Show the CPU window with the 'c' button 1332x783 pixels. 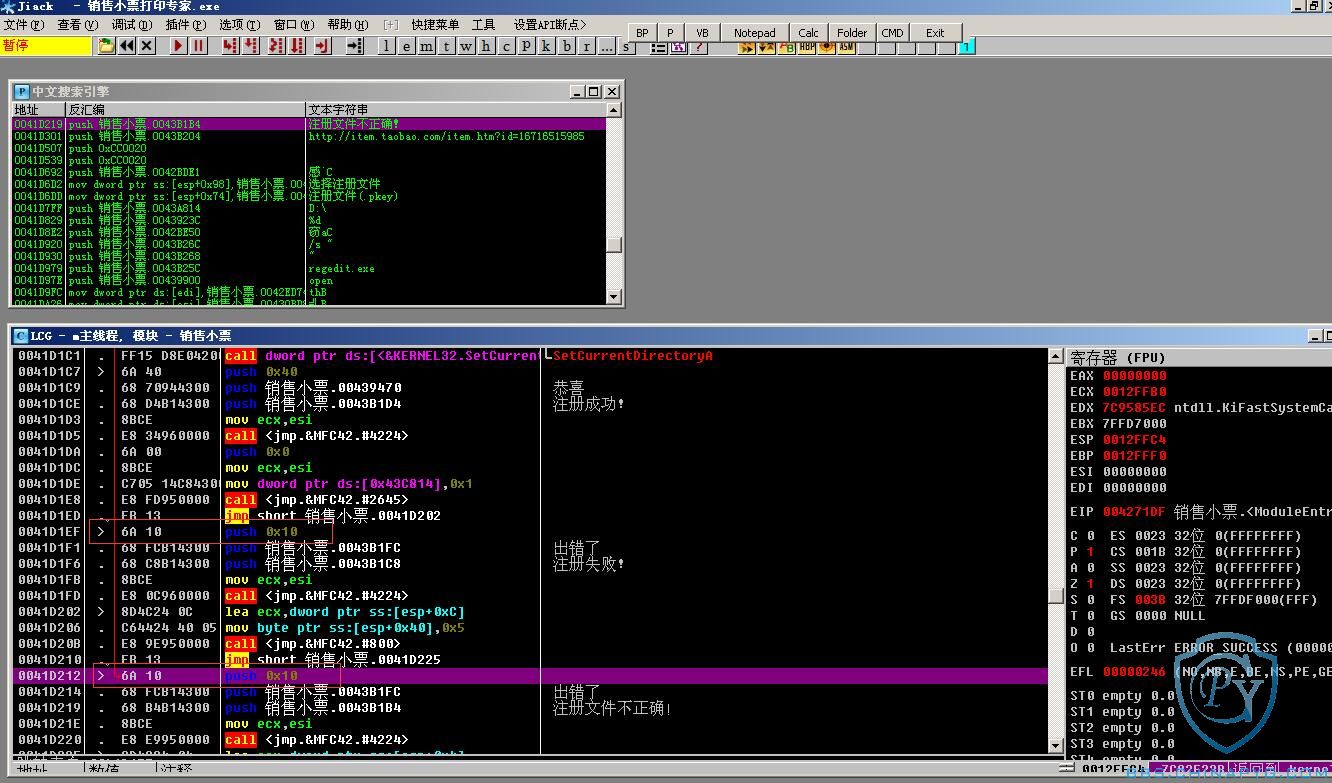[x=506, y=46]
